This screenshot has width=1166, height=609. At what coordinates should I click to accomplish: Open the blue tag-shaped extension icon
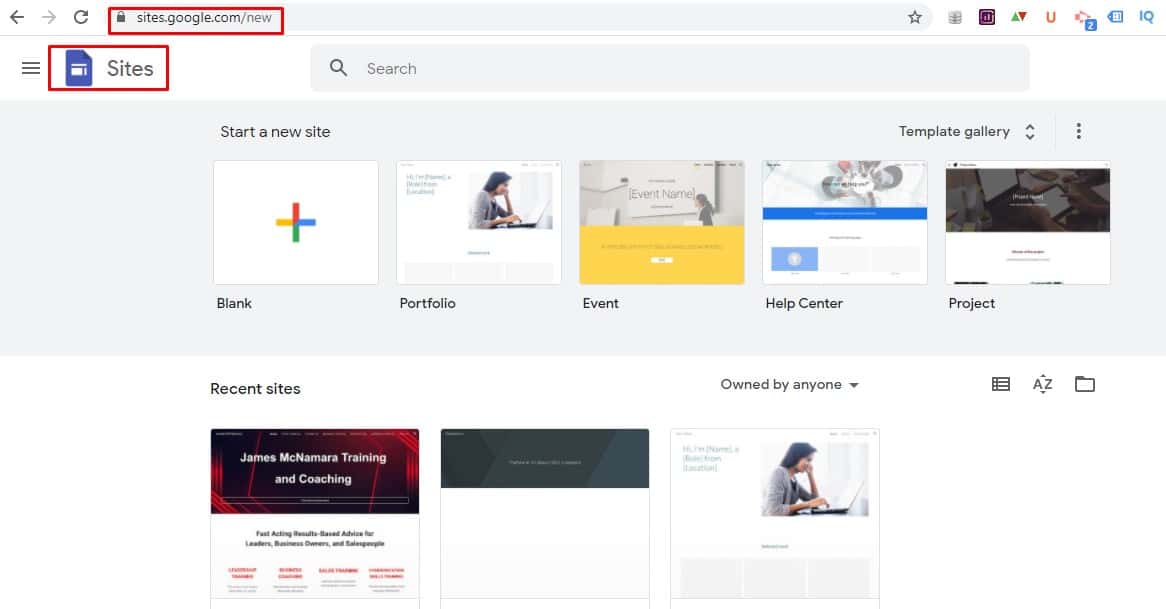(1115, 17)
